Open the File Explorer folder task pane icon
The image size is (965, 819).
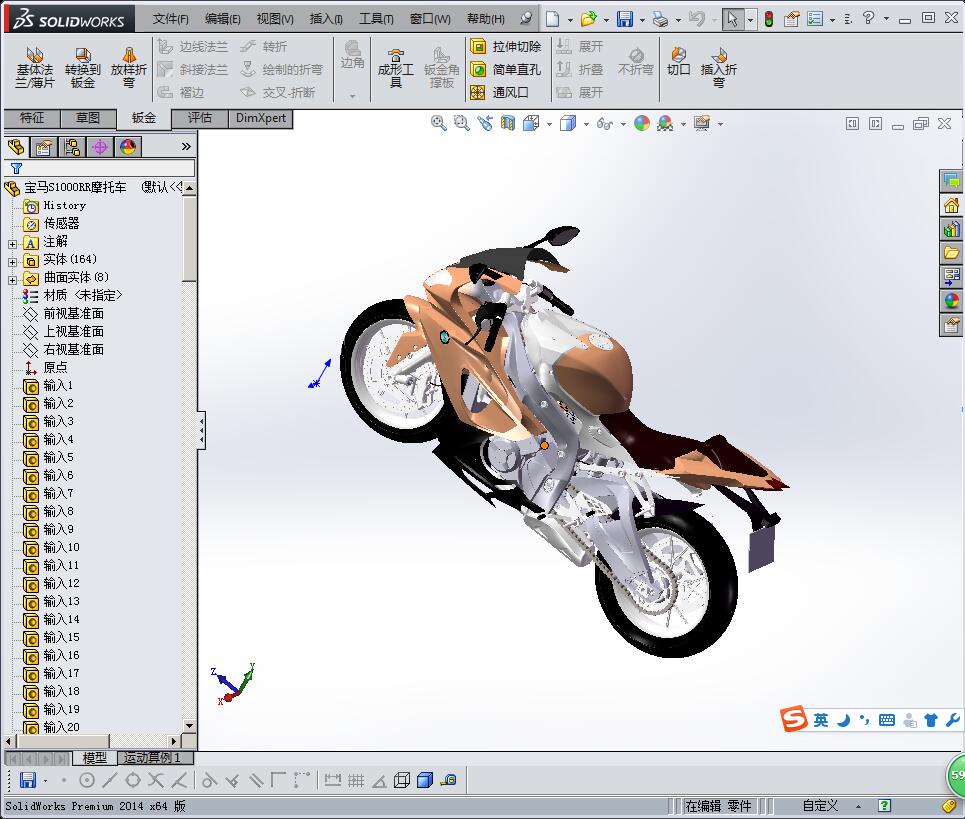(x=951, y=253)
